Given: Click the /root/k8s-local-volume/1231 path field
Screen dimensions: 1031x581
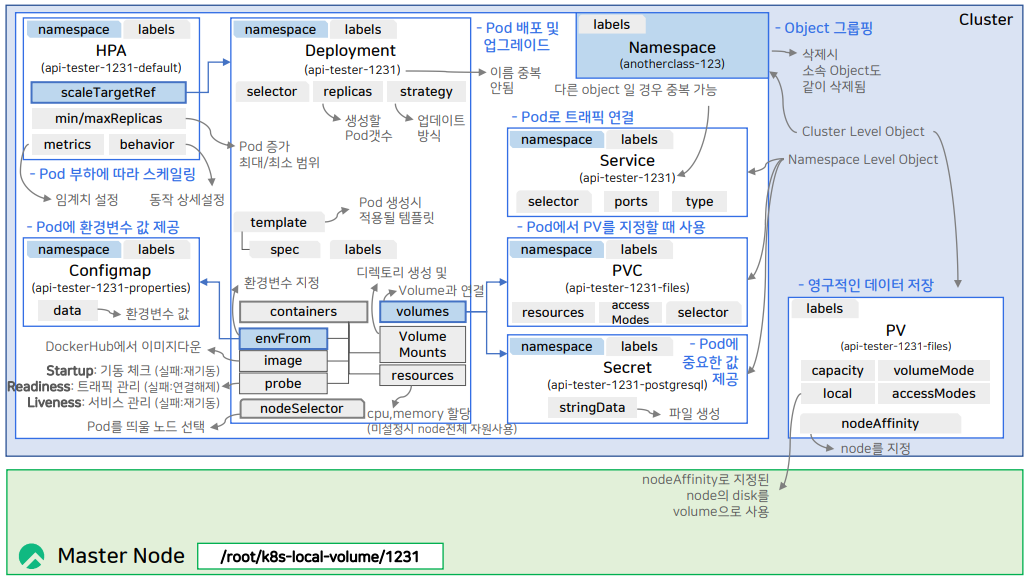Looking at the screenshot, I should tap(320, 556).
